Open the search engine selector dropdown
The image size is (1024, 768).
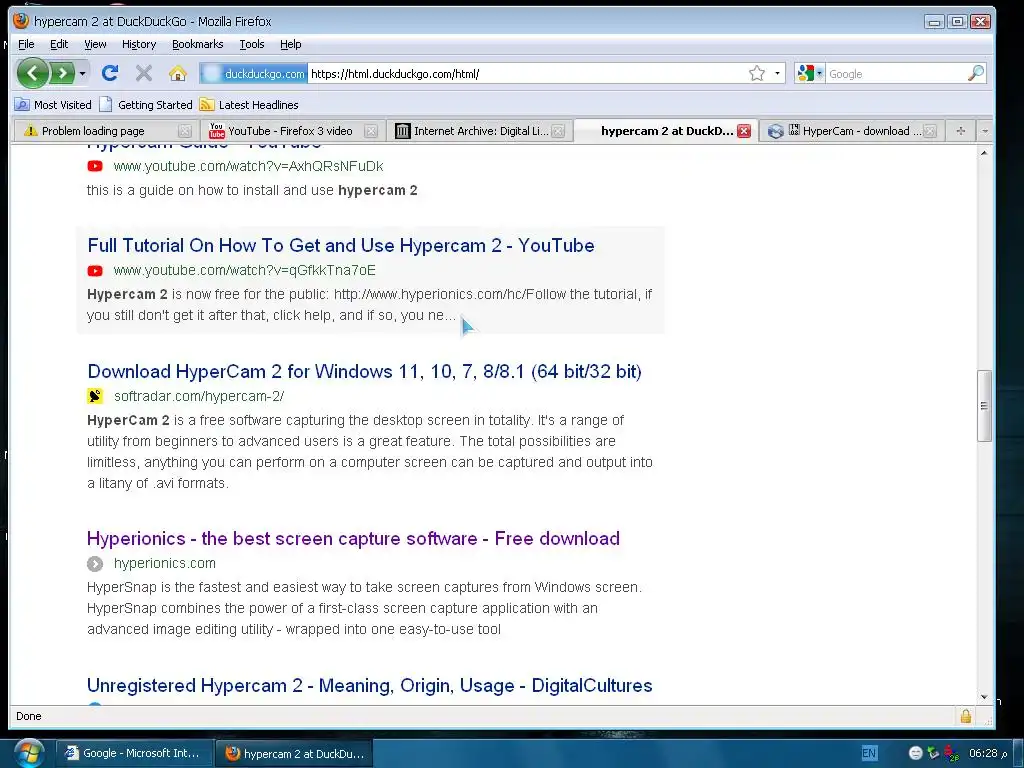[810, 74]
